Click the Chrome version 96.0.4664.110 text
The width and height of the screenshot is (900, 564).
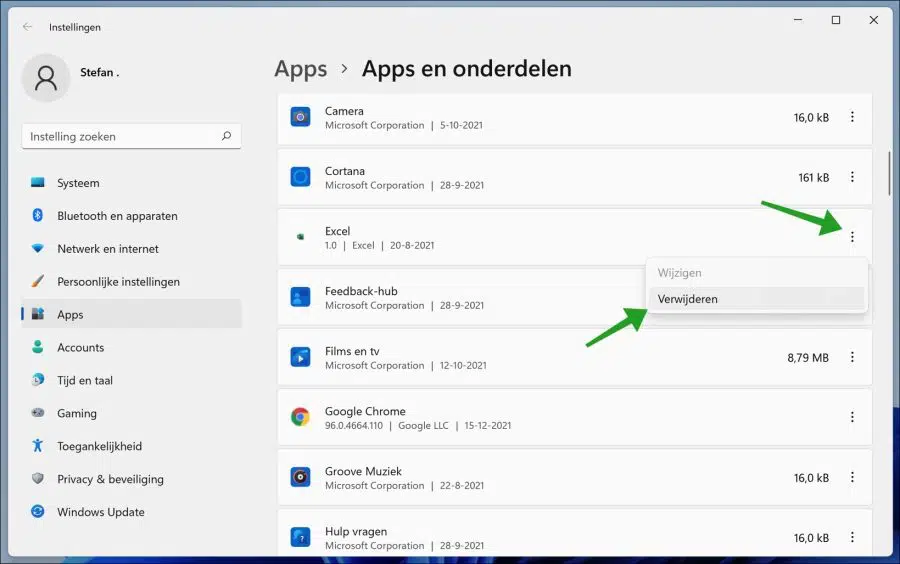(x=354, y=426)
